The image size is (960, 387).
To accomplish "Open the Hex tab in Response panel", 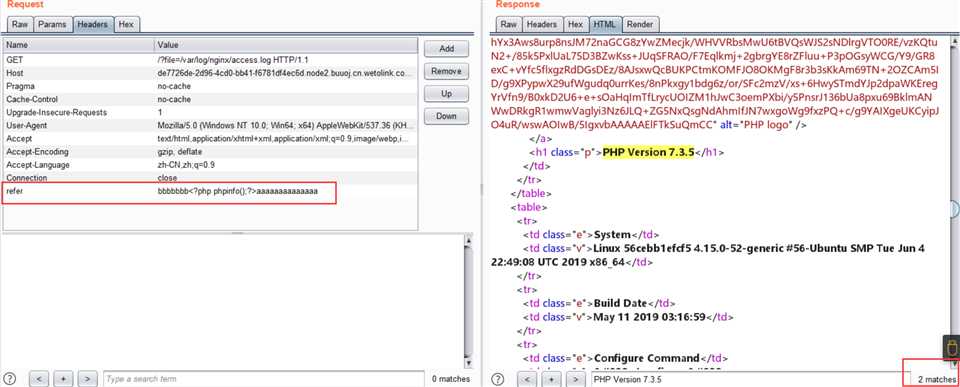I will coord(576,24).
